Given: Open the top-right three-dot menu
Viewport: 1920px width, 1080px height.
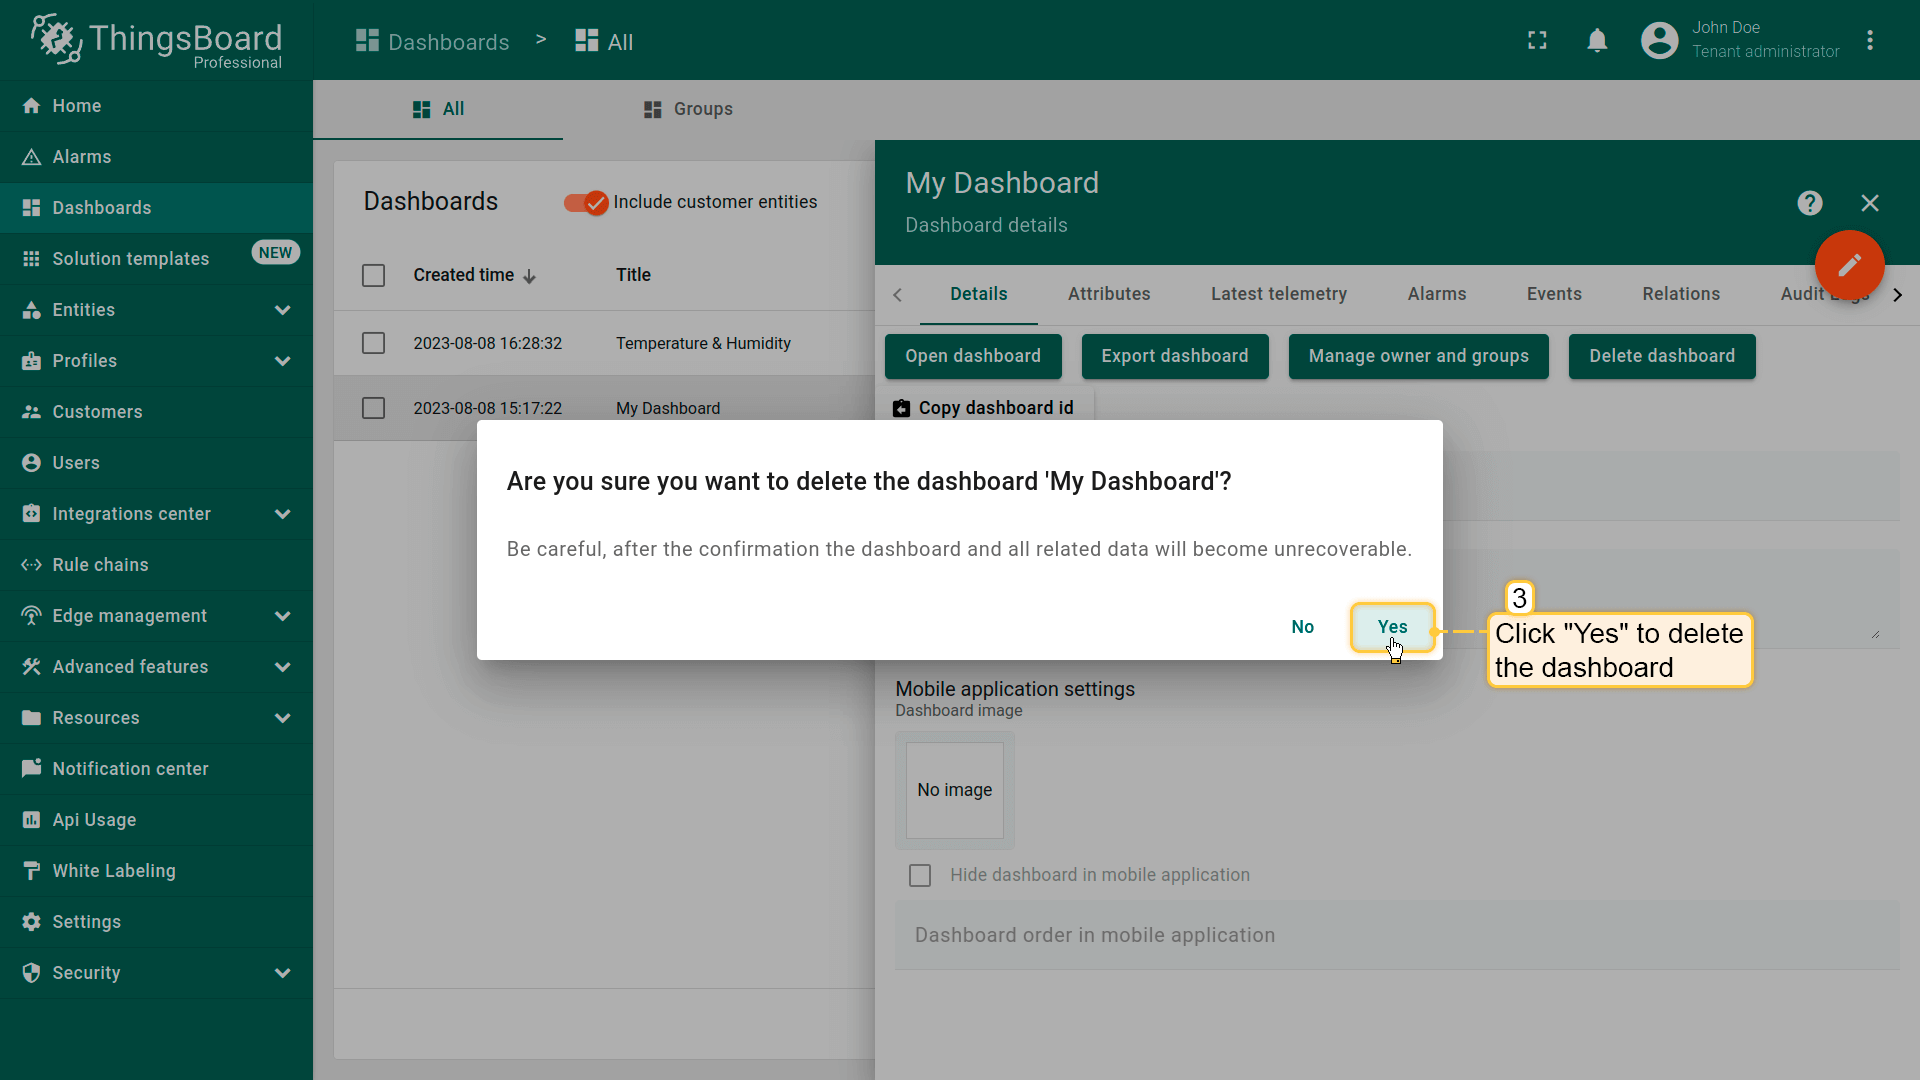Looking at the screenshot, I should 1869,41.
